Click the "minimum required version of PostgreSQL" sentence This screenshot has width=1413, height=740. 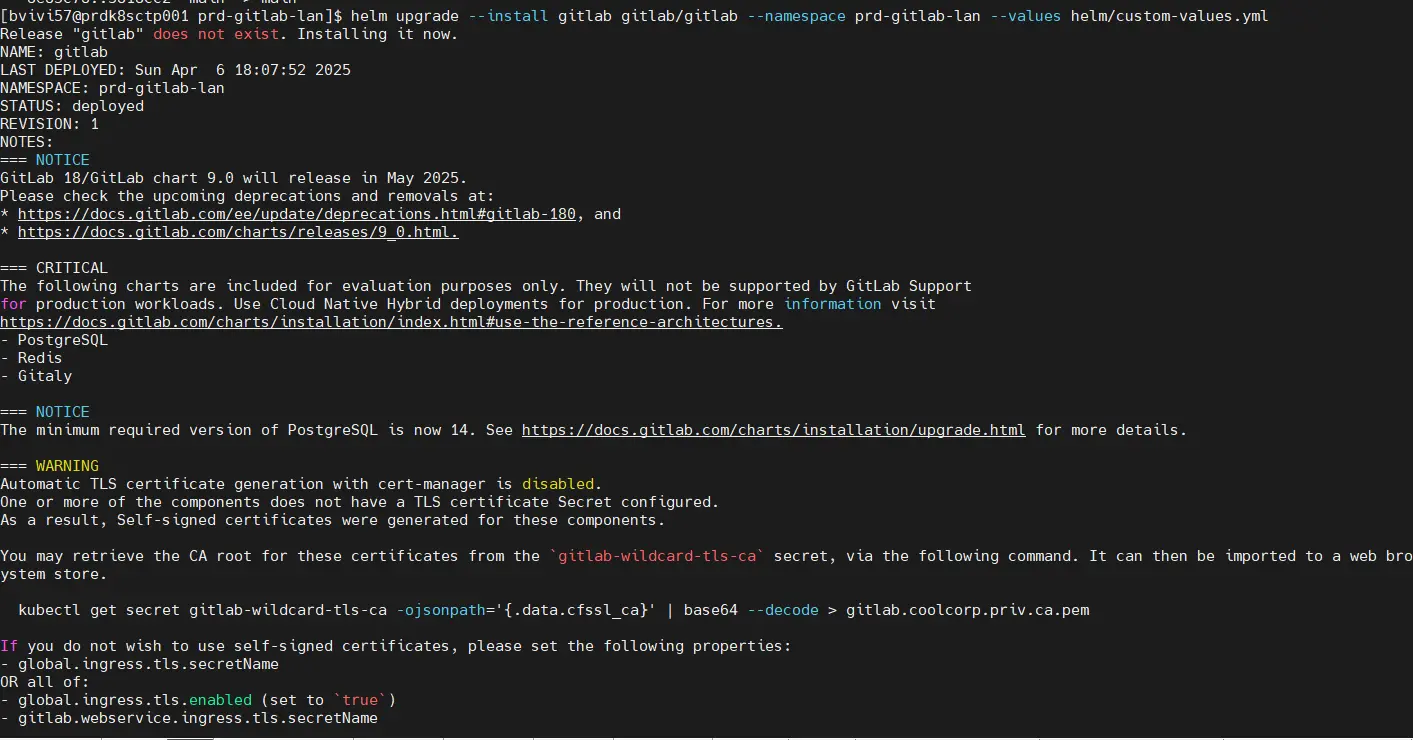pyautogui.click(x=594, y=430)
